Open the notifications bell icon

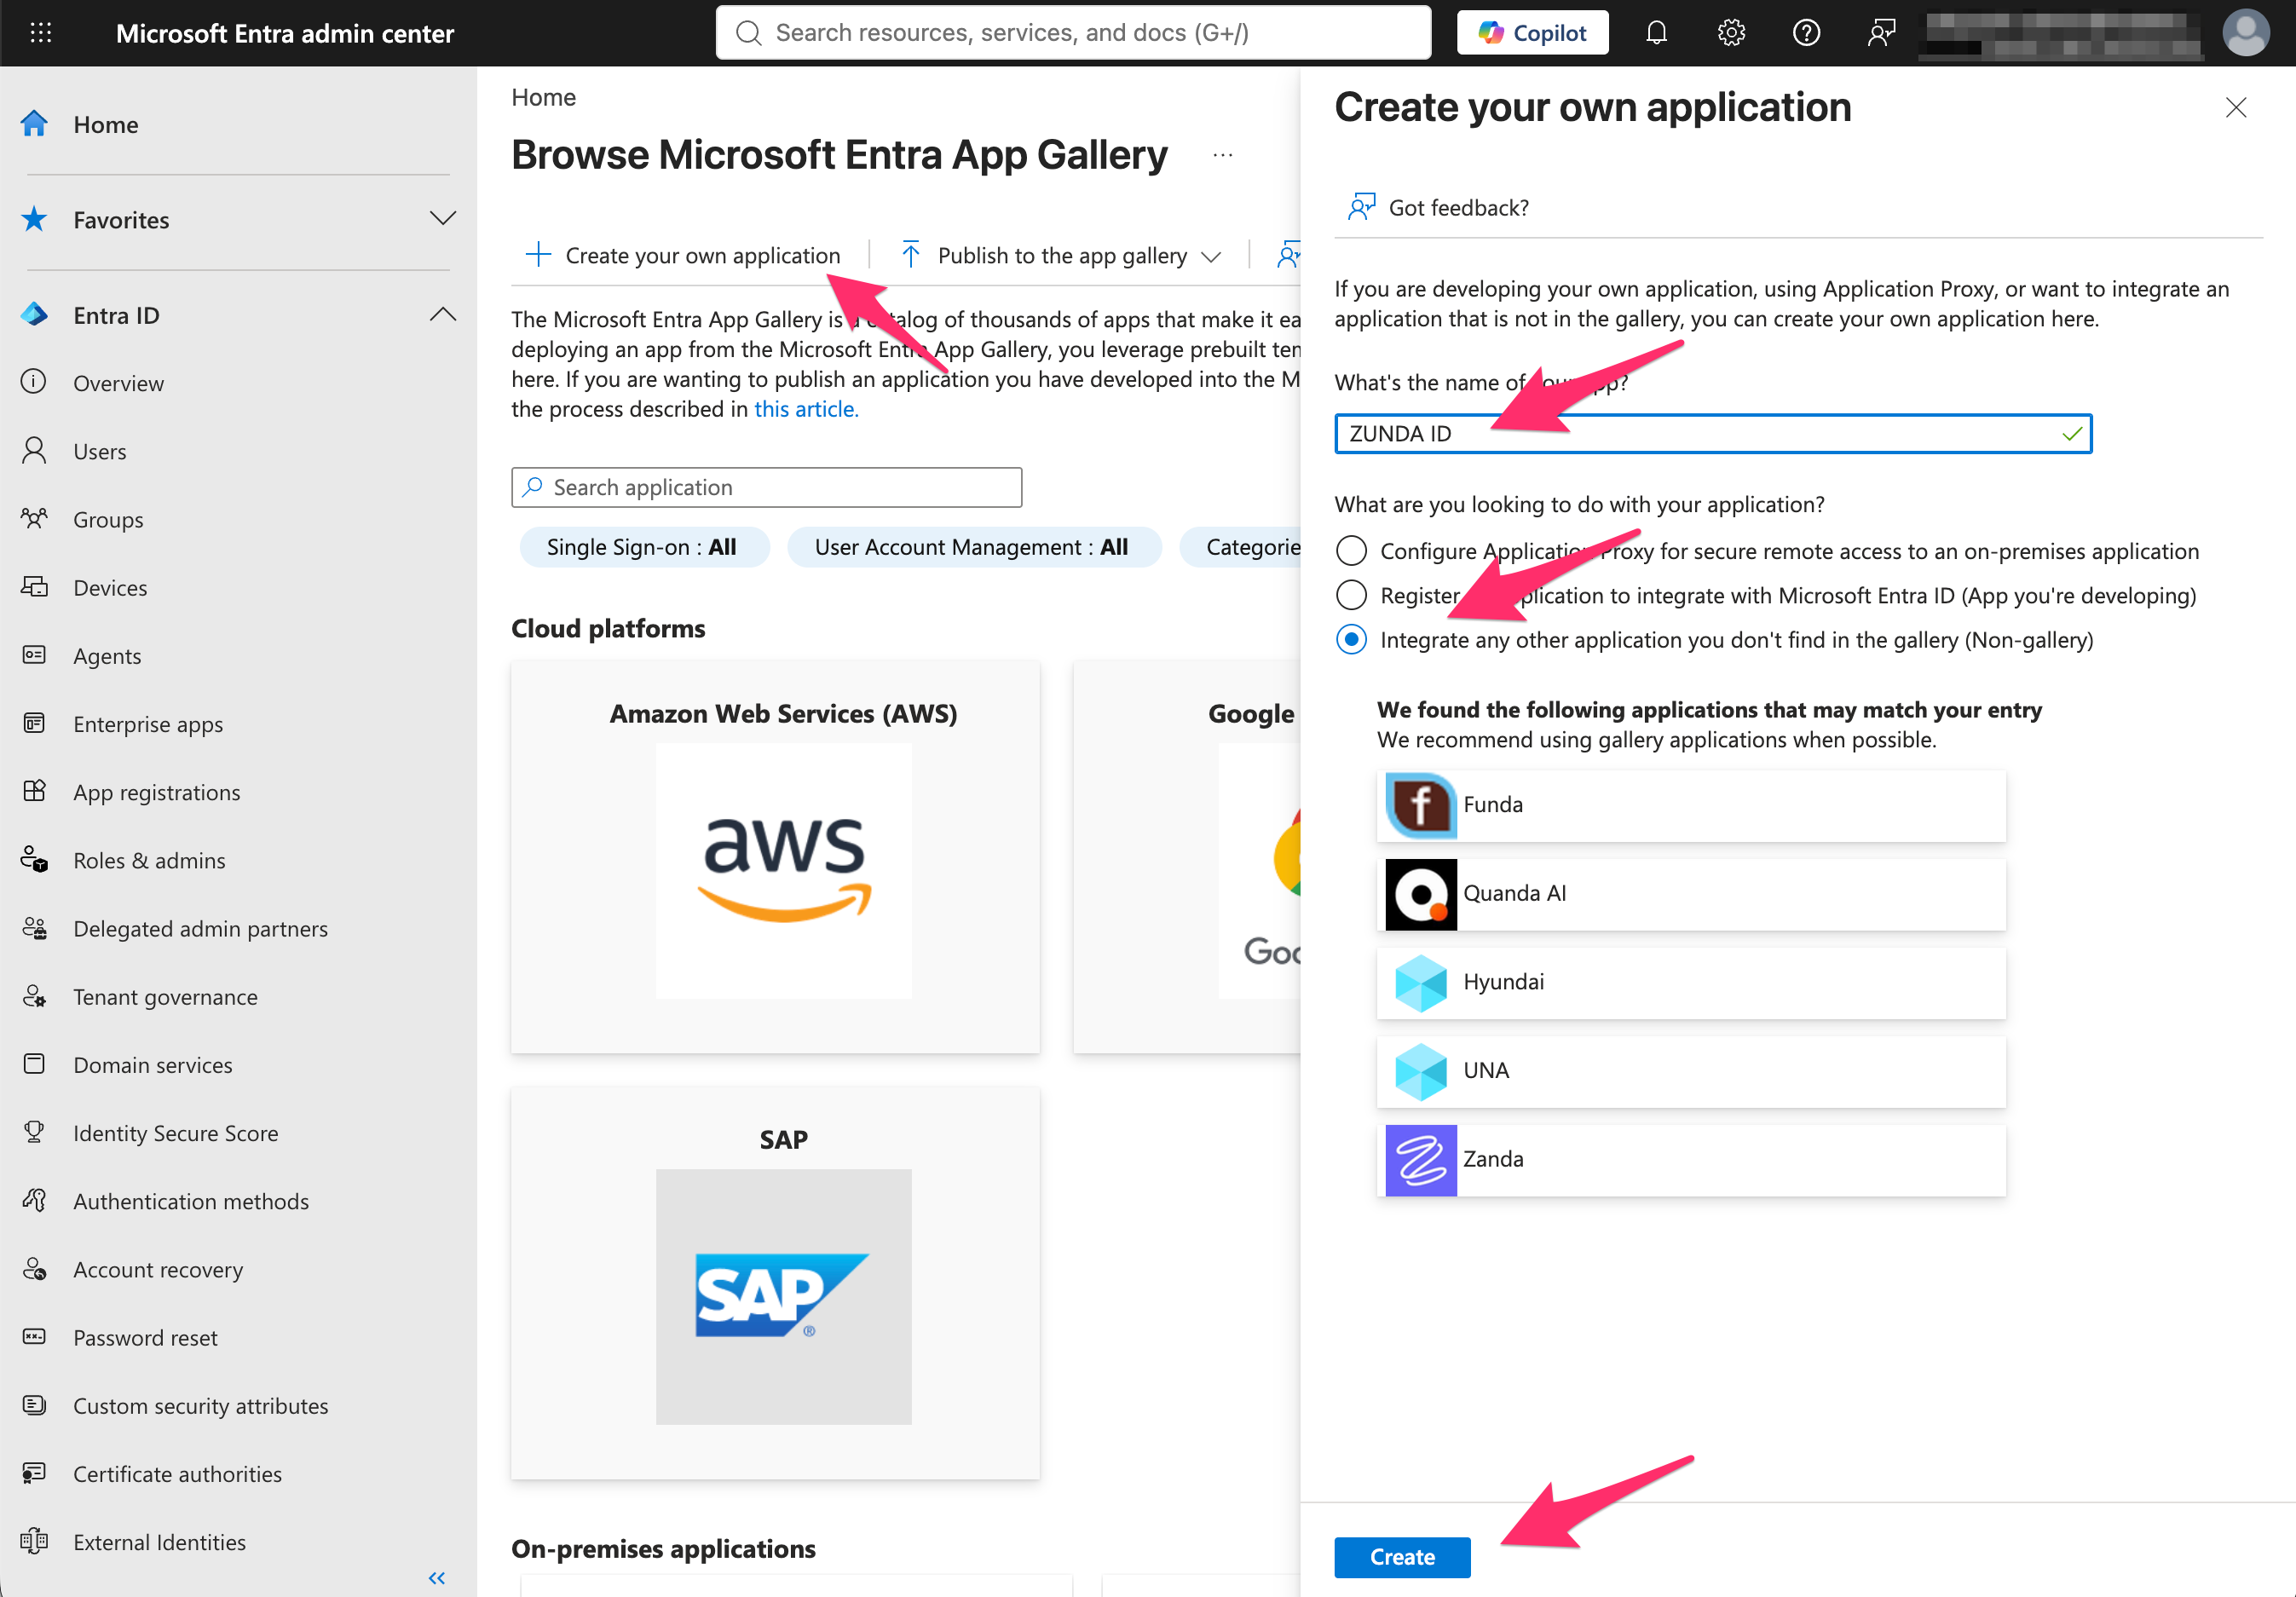[x=1656, y=33]
